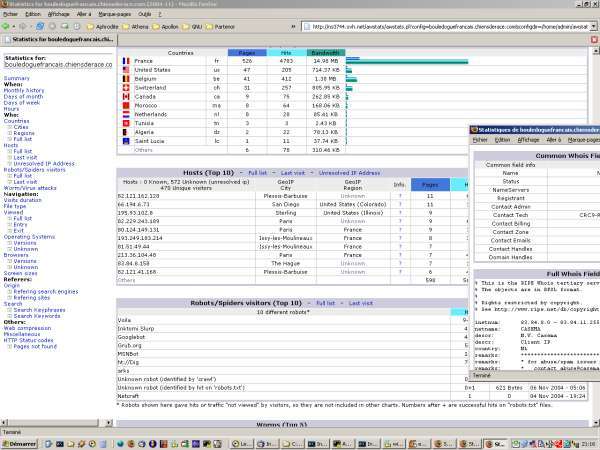
Task: Click the Démarrer start button
Action: (19, 444)
